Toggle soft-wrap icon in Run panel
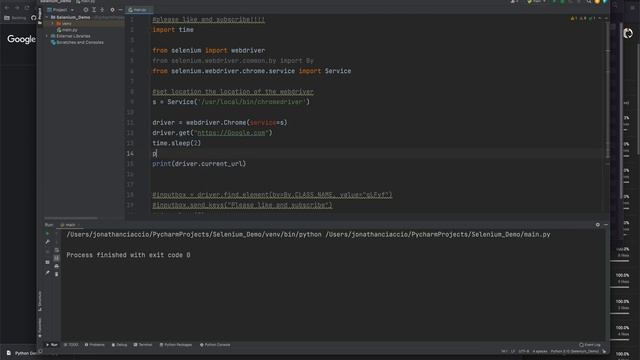The height and width of the screenshot is (360, 640). [56, 250]
